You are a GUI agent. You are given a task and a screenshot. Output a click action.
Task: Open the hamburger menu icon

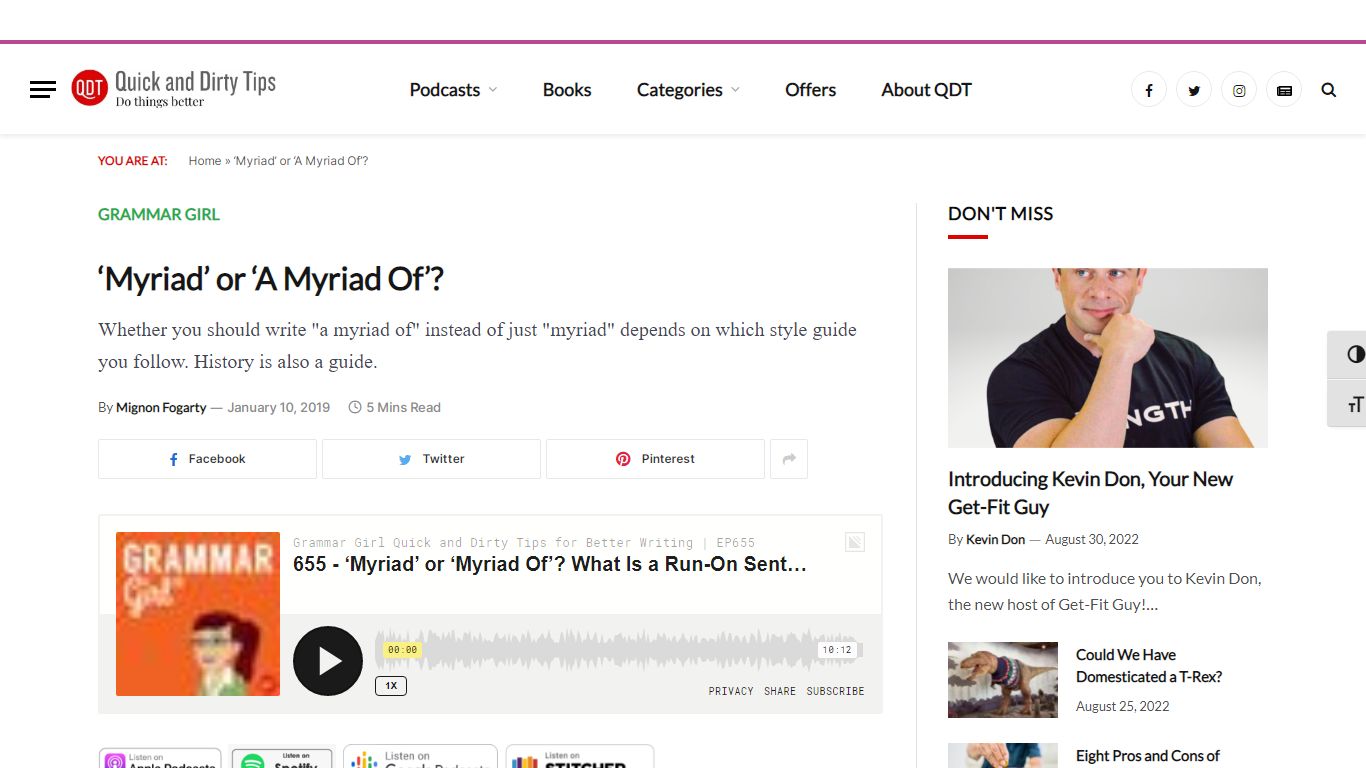[x=43, y=90]
